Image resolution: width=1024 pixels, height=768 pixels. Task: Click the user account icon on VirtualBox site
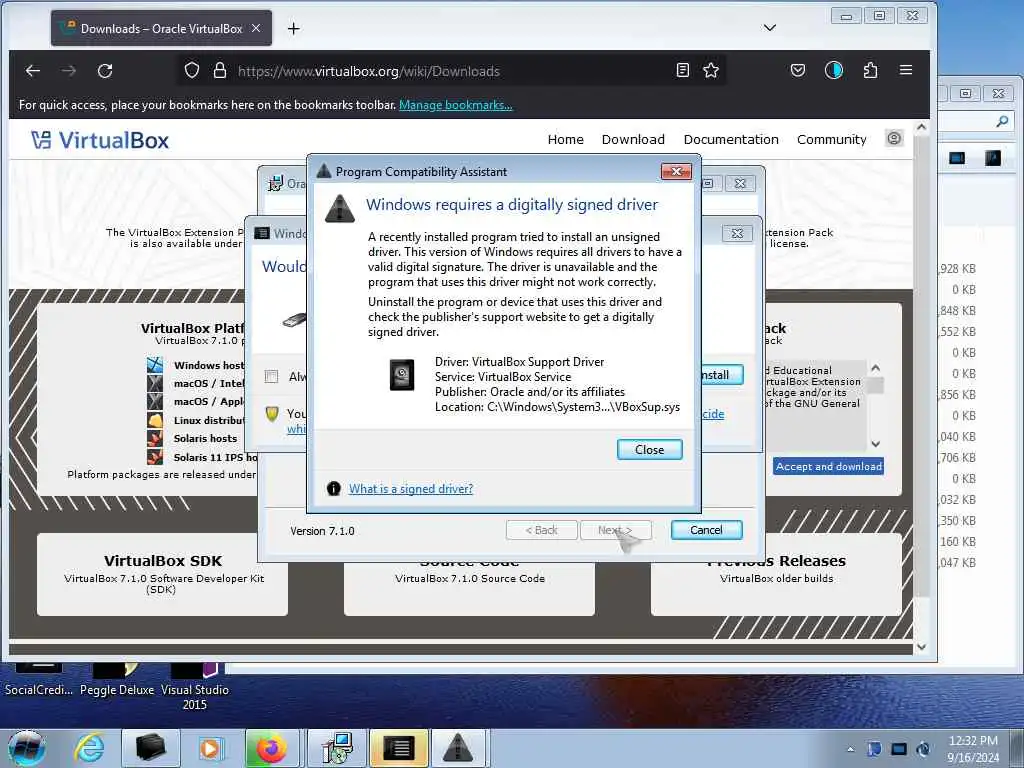click(894, 138)
